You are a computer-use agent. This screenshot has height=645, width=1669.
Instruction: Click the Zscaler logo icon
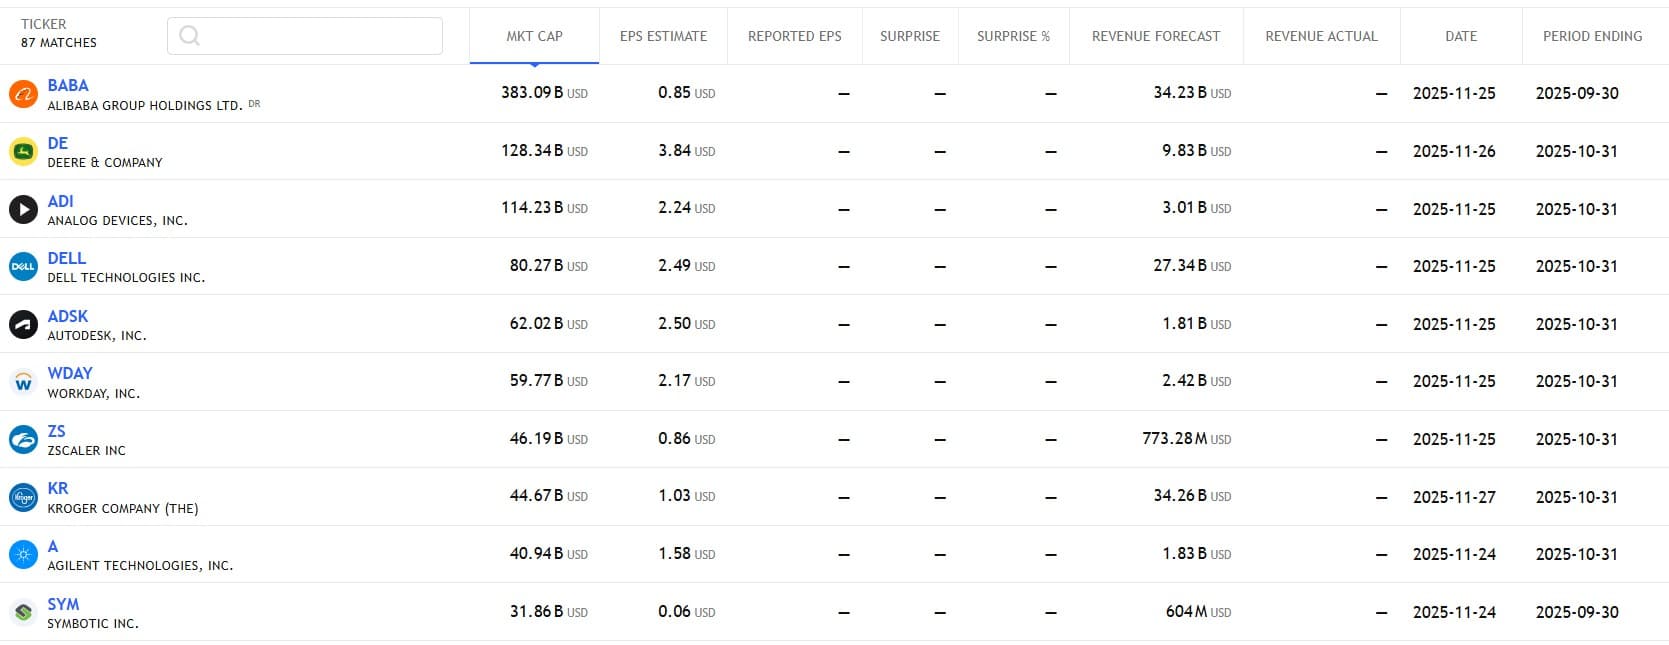point(23,440)
